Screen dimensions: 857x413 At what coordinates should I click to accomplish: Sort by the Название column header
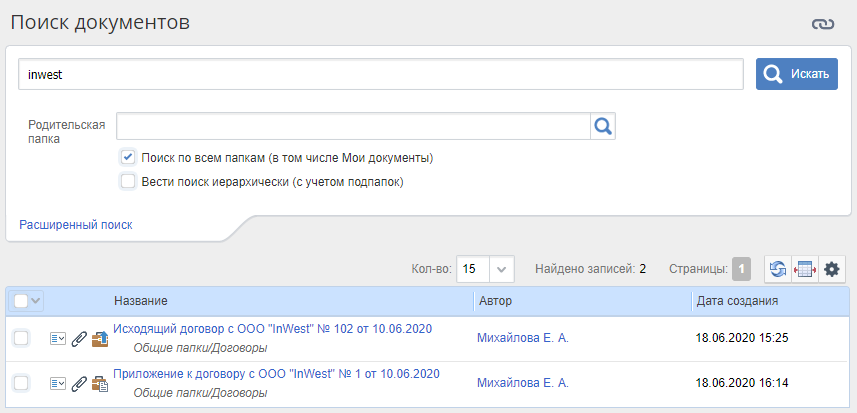tap(141, 301)
